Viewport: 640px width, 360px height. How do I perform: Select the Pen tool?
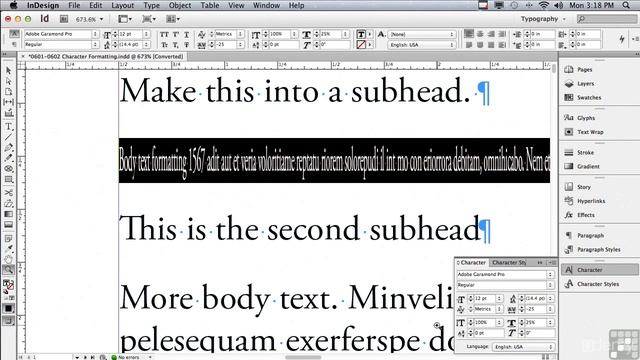tap(9, 147)
